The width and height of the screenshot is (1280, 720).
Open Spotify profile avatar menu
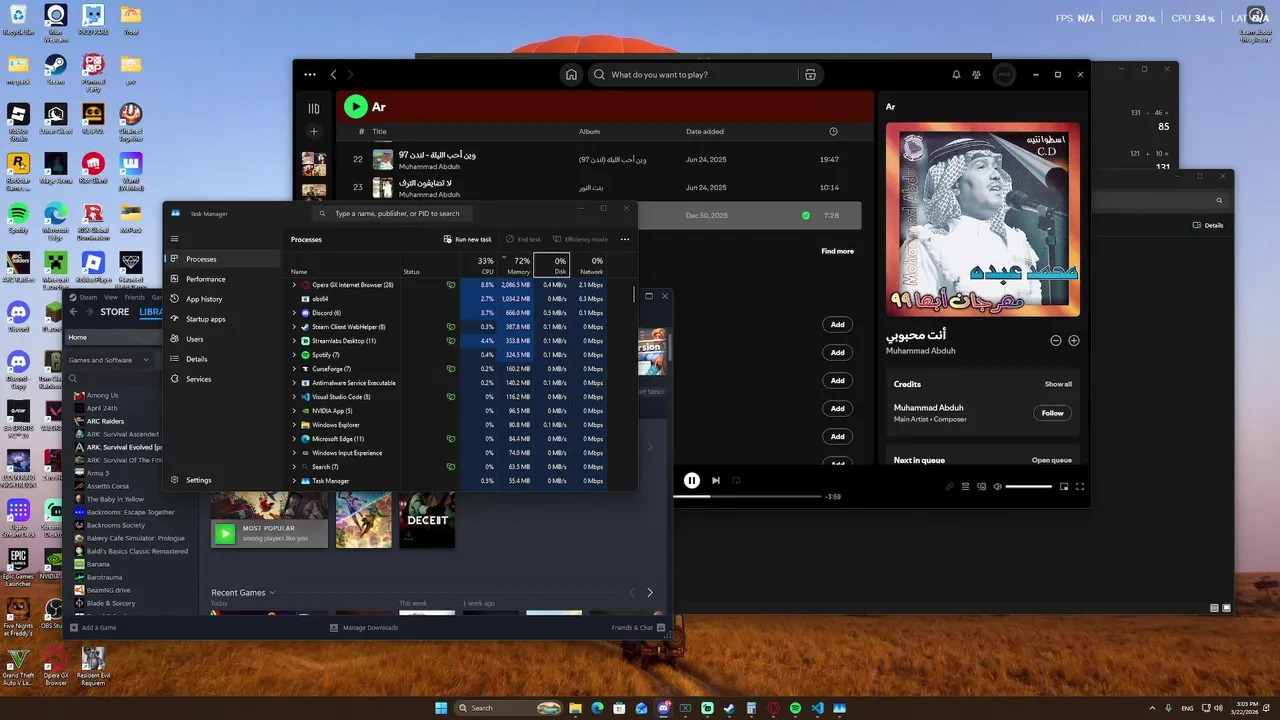pyautogui.click(x=1003, y=75)
